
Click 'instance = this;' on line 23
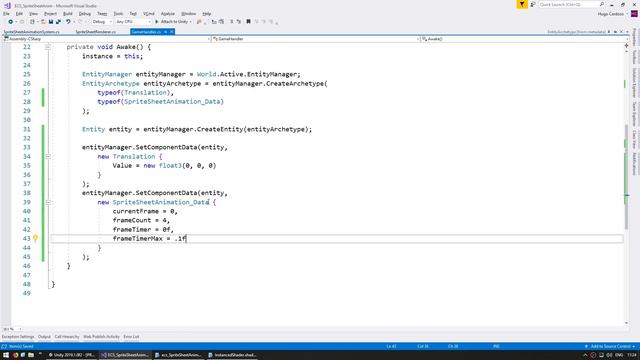(113, 56)
